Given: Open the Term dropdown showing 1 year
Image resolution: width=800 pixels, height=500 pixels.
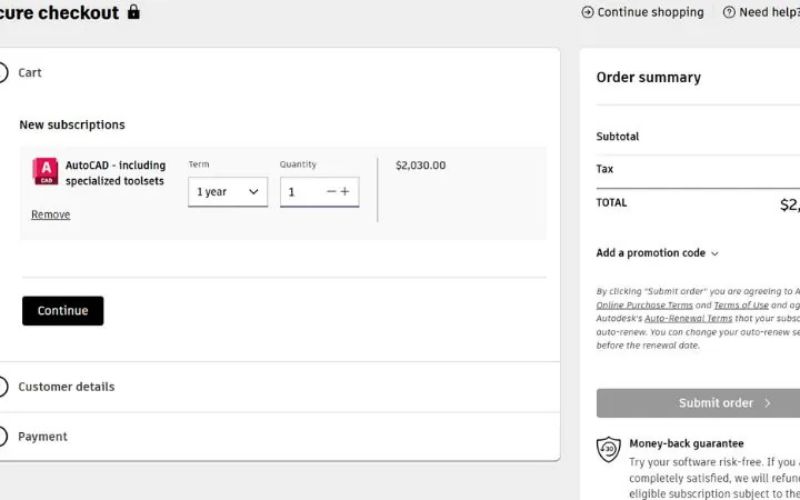Looking at the screenshot, I should tap(227, 192).
